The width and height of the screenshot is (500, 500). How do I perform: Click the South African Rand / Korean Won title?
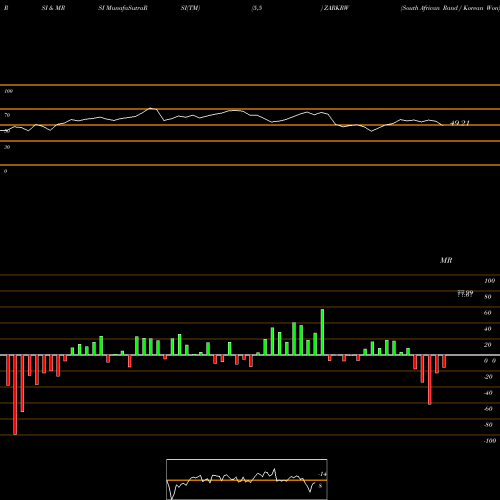(450, 8)
